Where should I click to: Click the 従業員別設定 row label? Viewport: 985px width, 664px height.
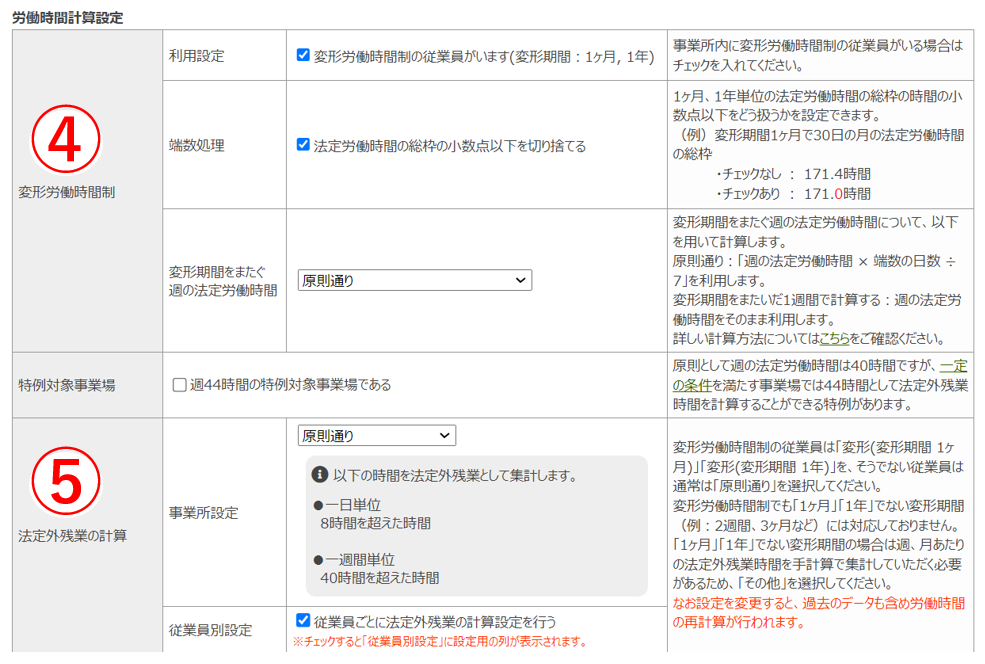(211, 630)
